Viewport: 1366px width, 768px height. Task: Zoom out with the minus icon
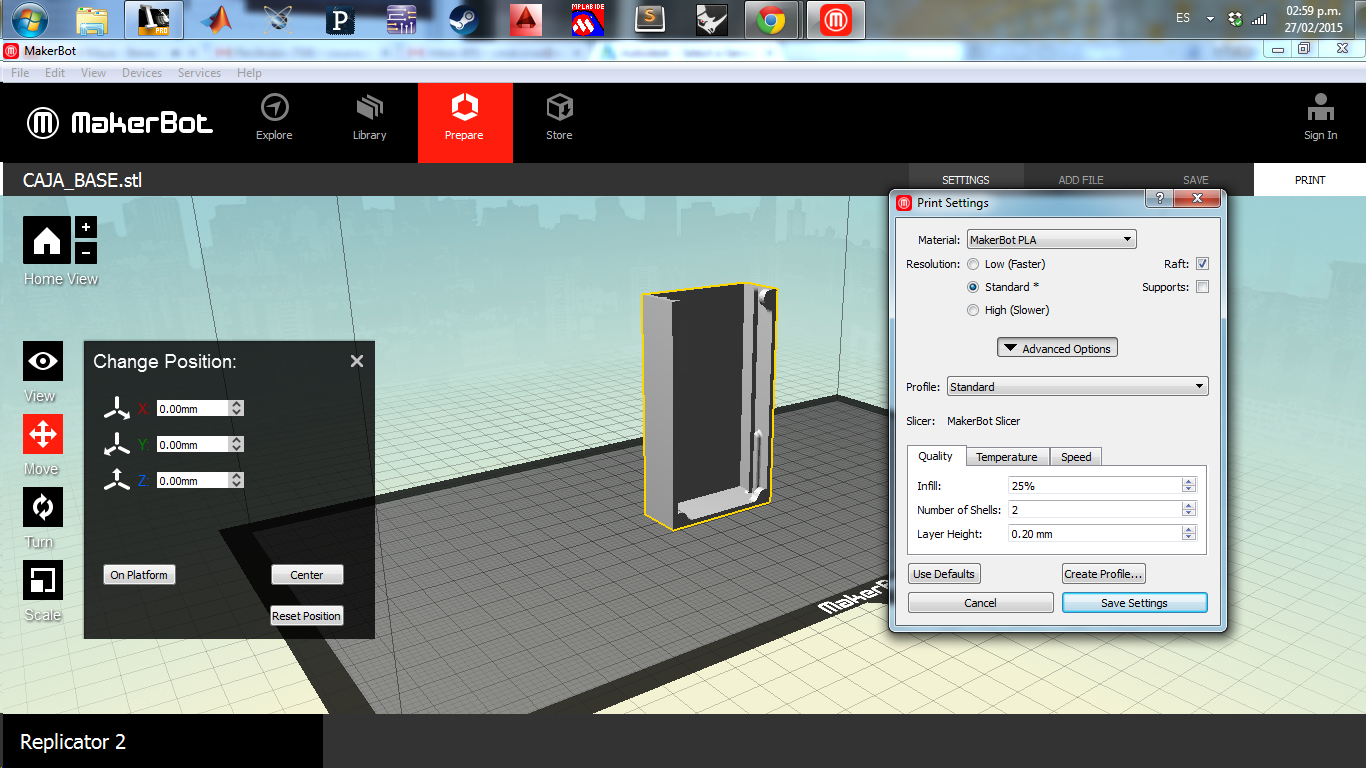pyautogui.click(x=86, y=253)
